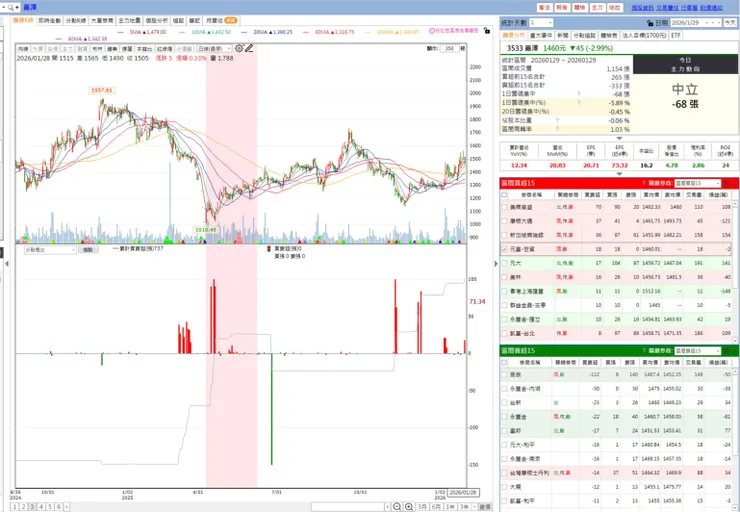Check the 美林 broker row
The width and height of the screenshot is (740, 512).
[504, 277]
